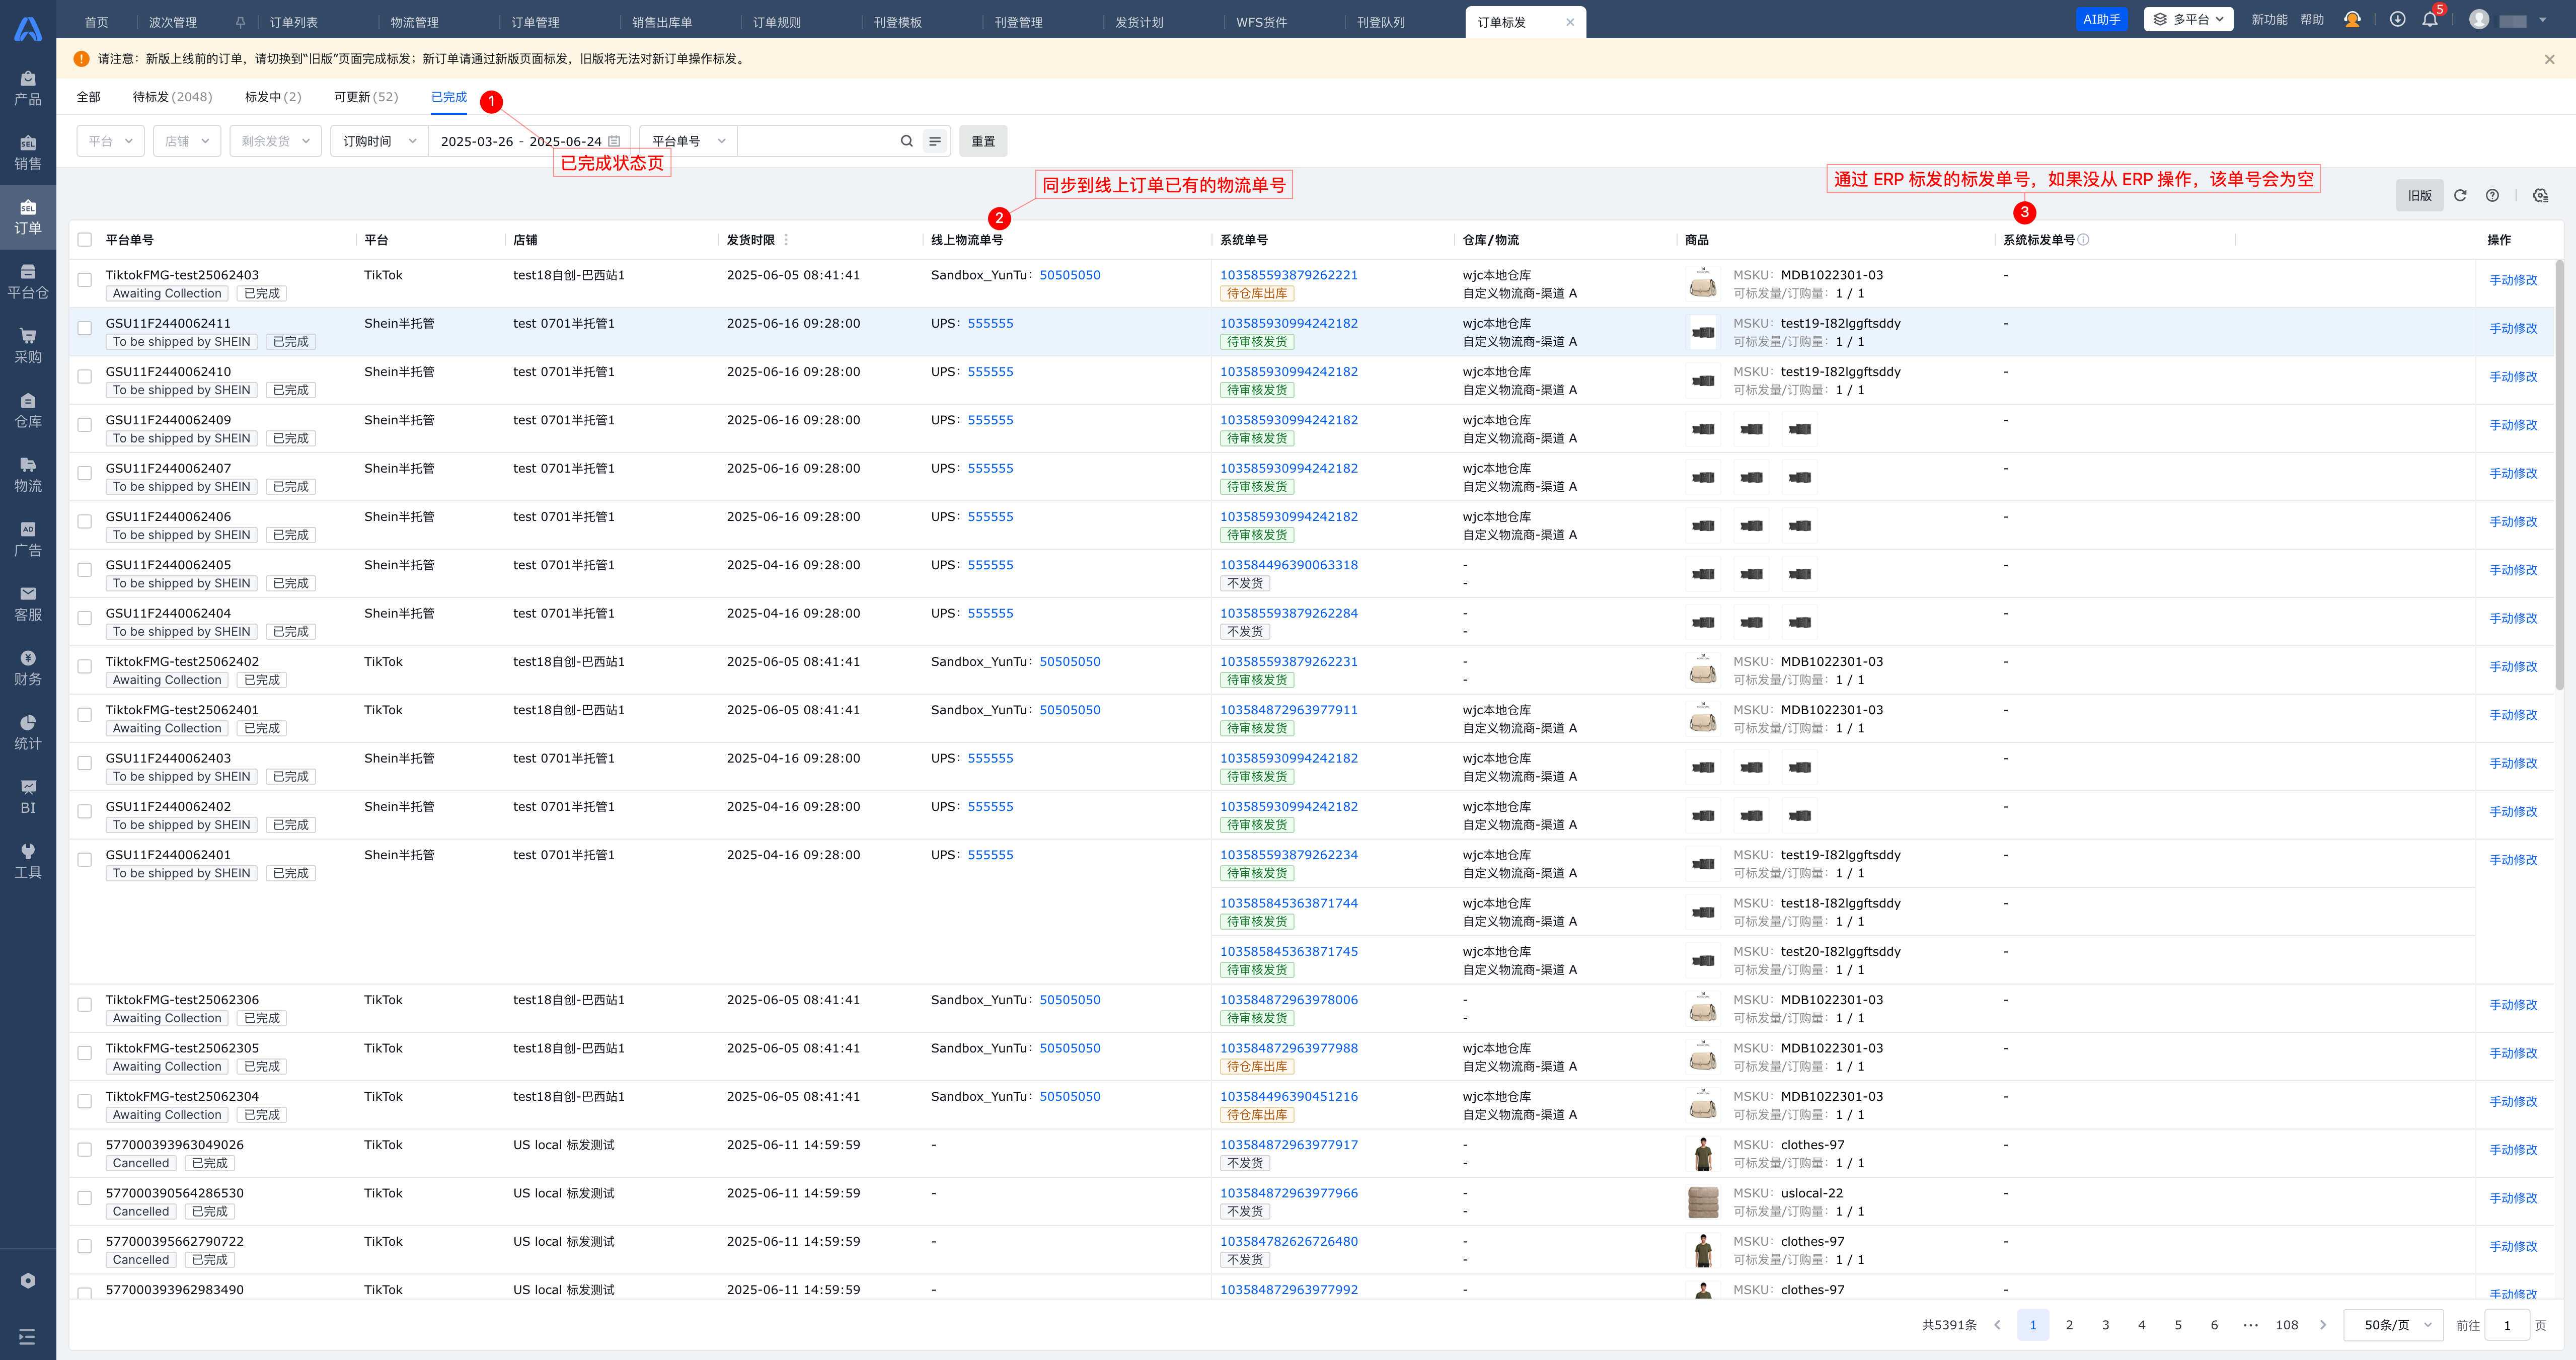
Task: Click the refresh icon beside 旧版
Action: click(2460, 196)
